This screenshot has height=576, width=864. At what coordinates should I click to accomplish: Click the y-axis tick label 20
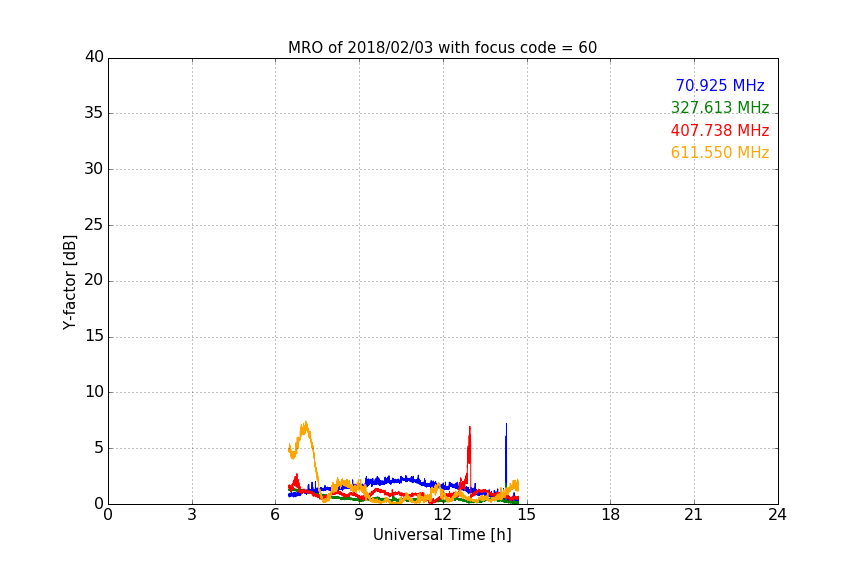pyautogui.click(x=94, y=280)
